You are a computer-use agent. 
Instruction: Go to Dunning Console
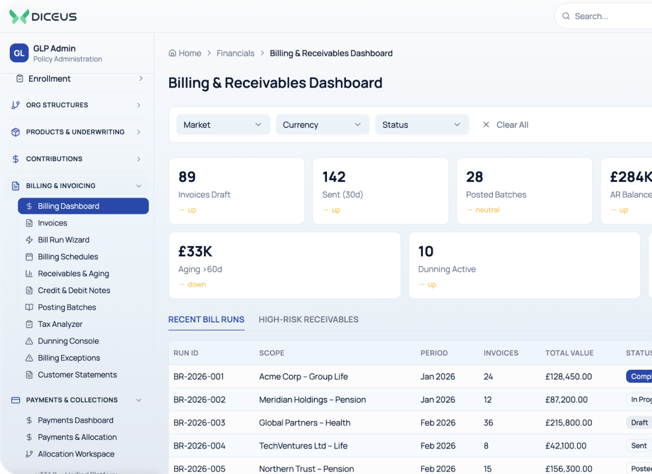[83, 341]
